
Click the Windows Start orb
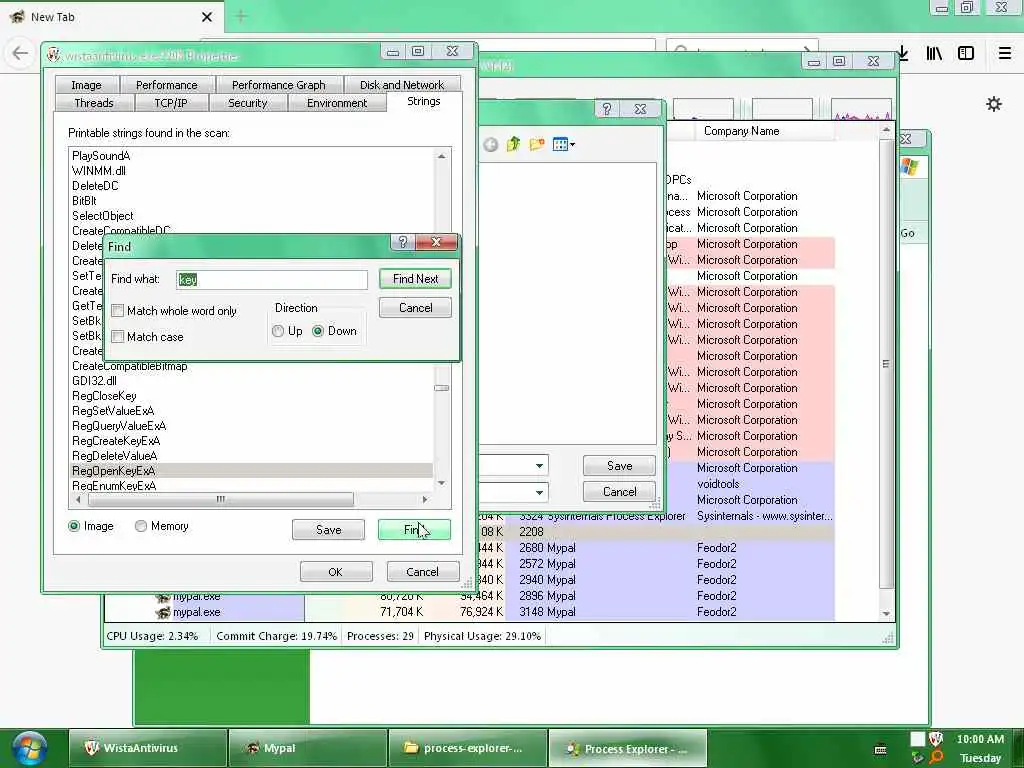[x=29, y=748]
